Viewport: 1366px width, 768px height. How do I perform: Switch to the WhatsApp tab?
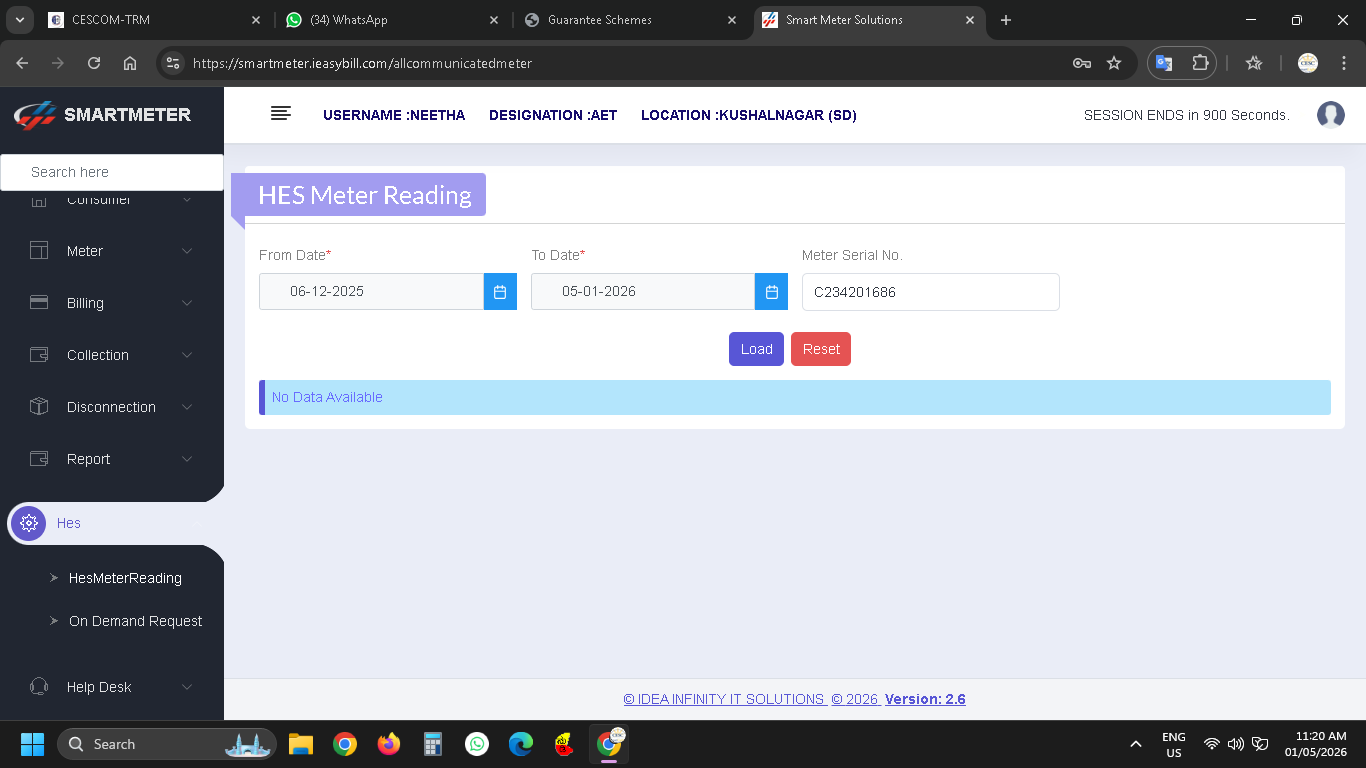click(391, 20)
